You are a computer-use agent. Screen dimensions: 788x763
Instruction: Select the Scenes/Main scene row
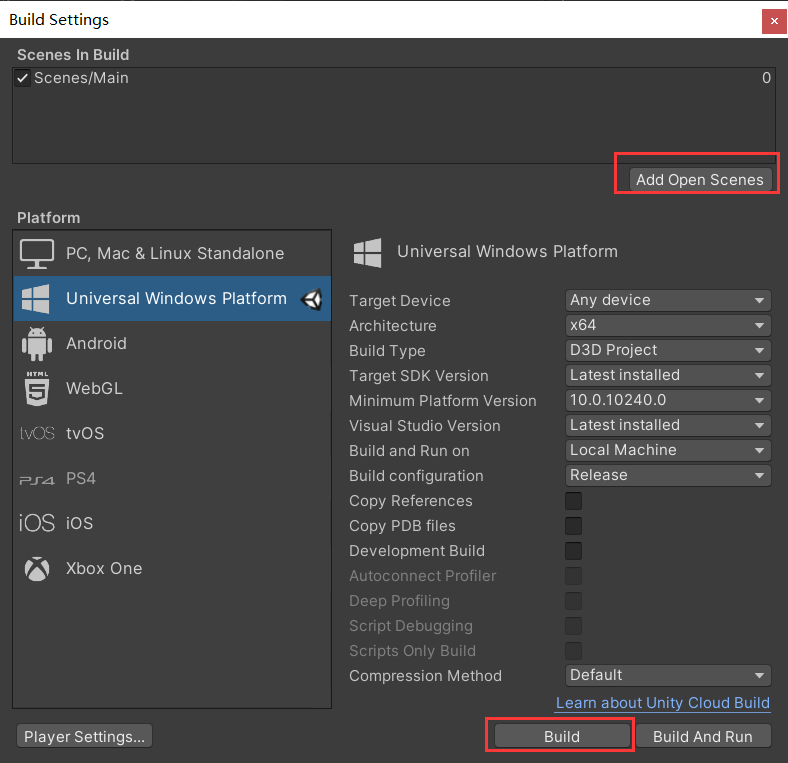pos(393,78)
